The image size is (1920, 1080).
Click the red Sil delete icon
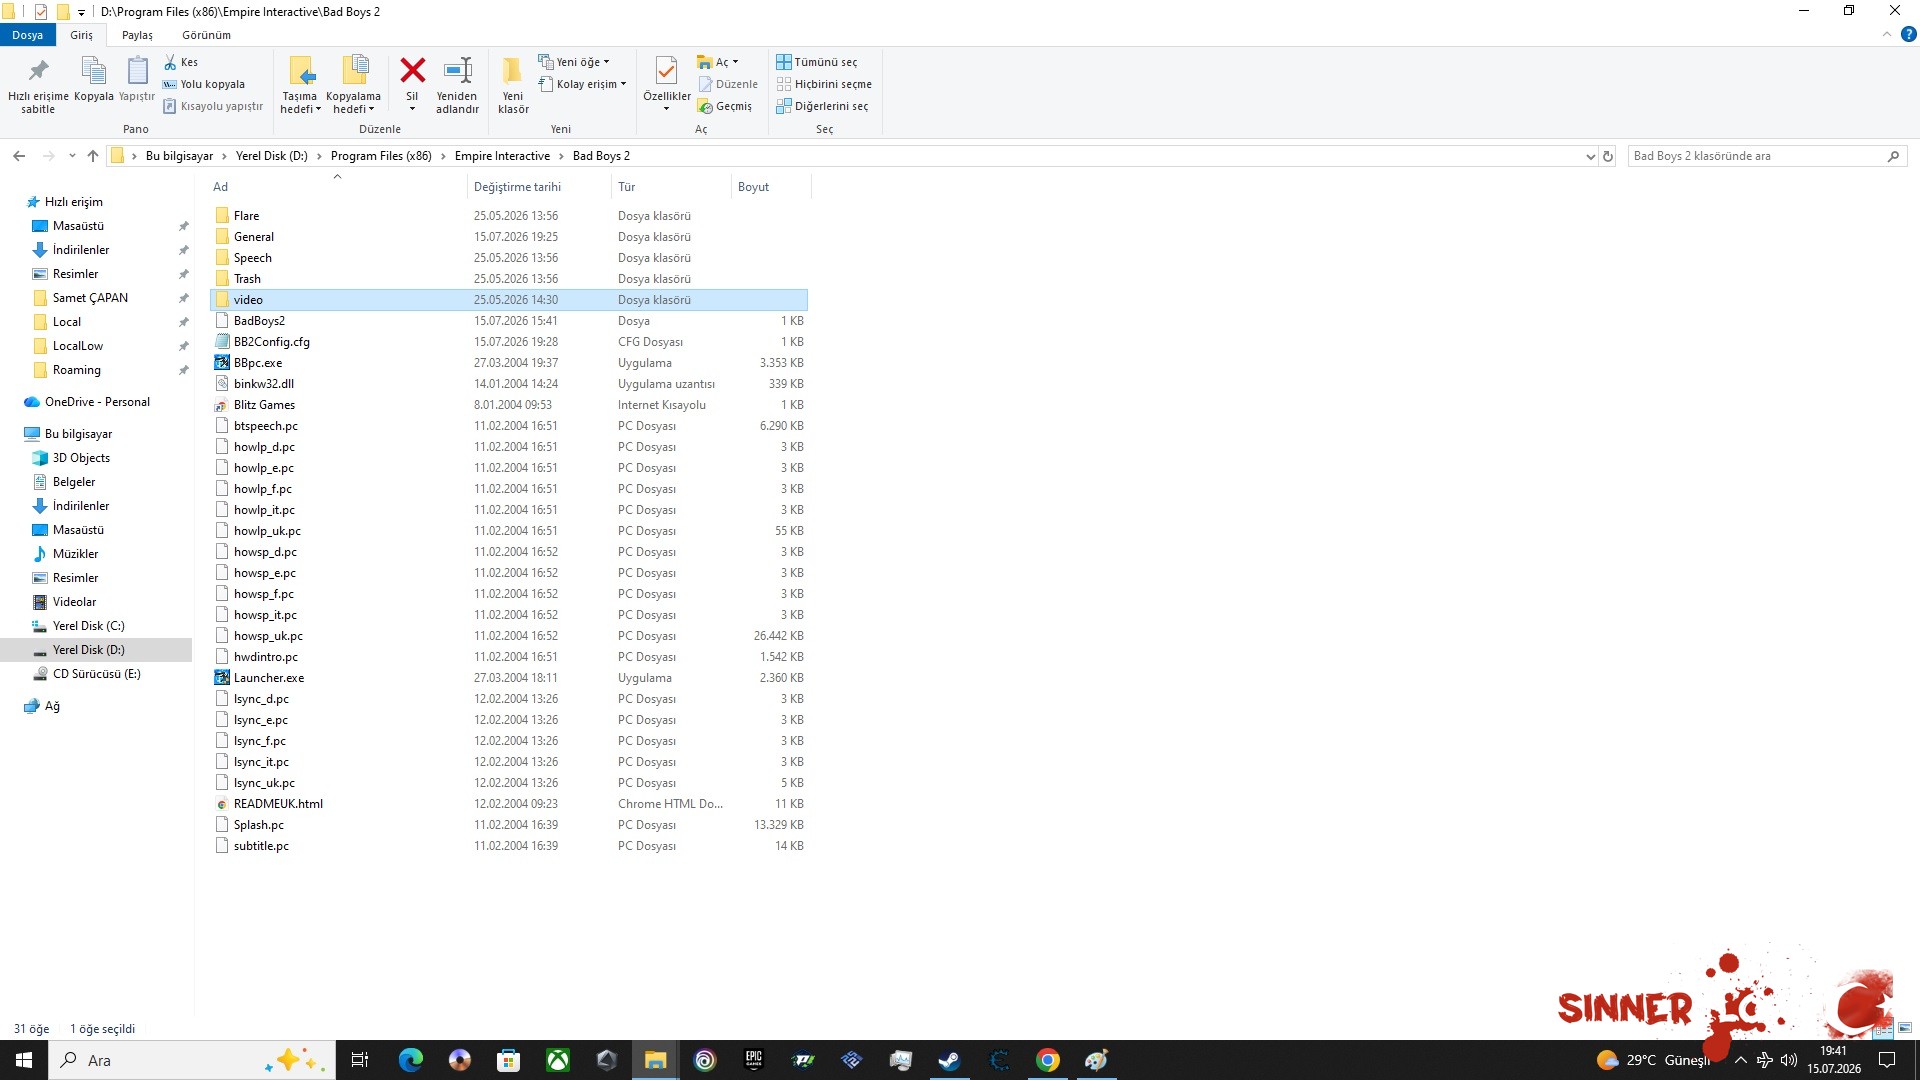(x=412, y=70)
